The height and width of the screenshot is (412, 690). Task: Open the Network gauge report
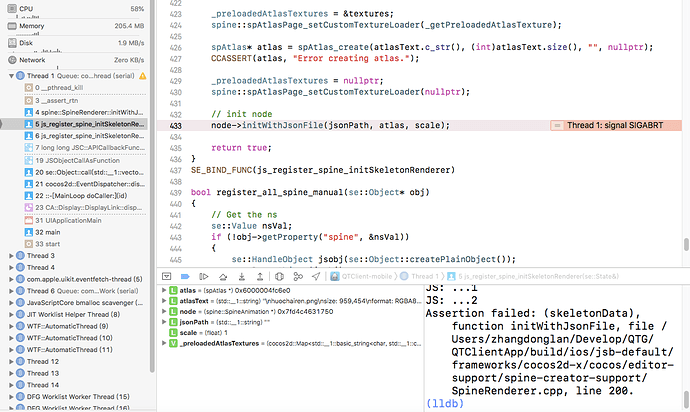[x=76, y=60]
